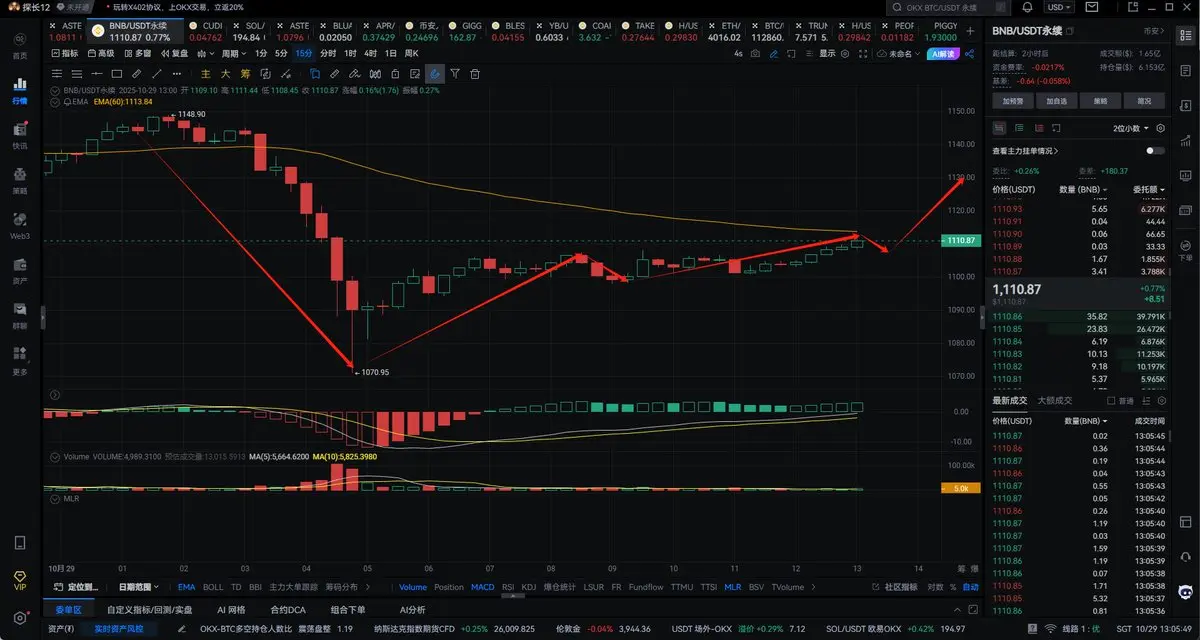This screenshot has width=1200, height=640.
Task: Toggle the MLR indicator at bottom bar
Action: pyautogui.click(x=732, y=587)
